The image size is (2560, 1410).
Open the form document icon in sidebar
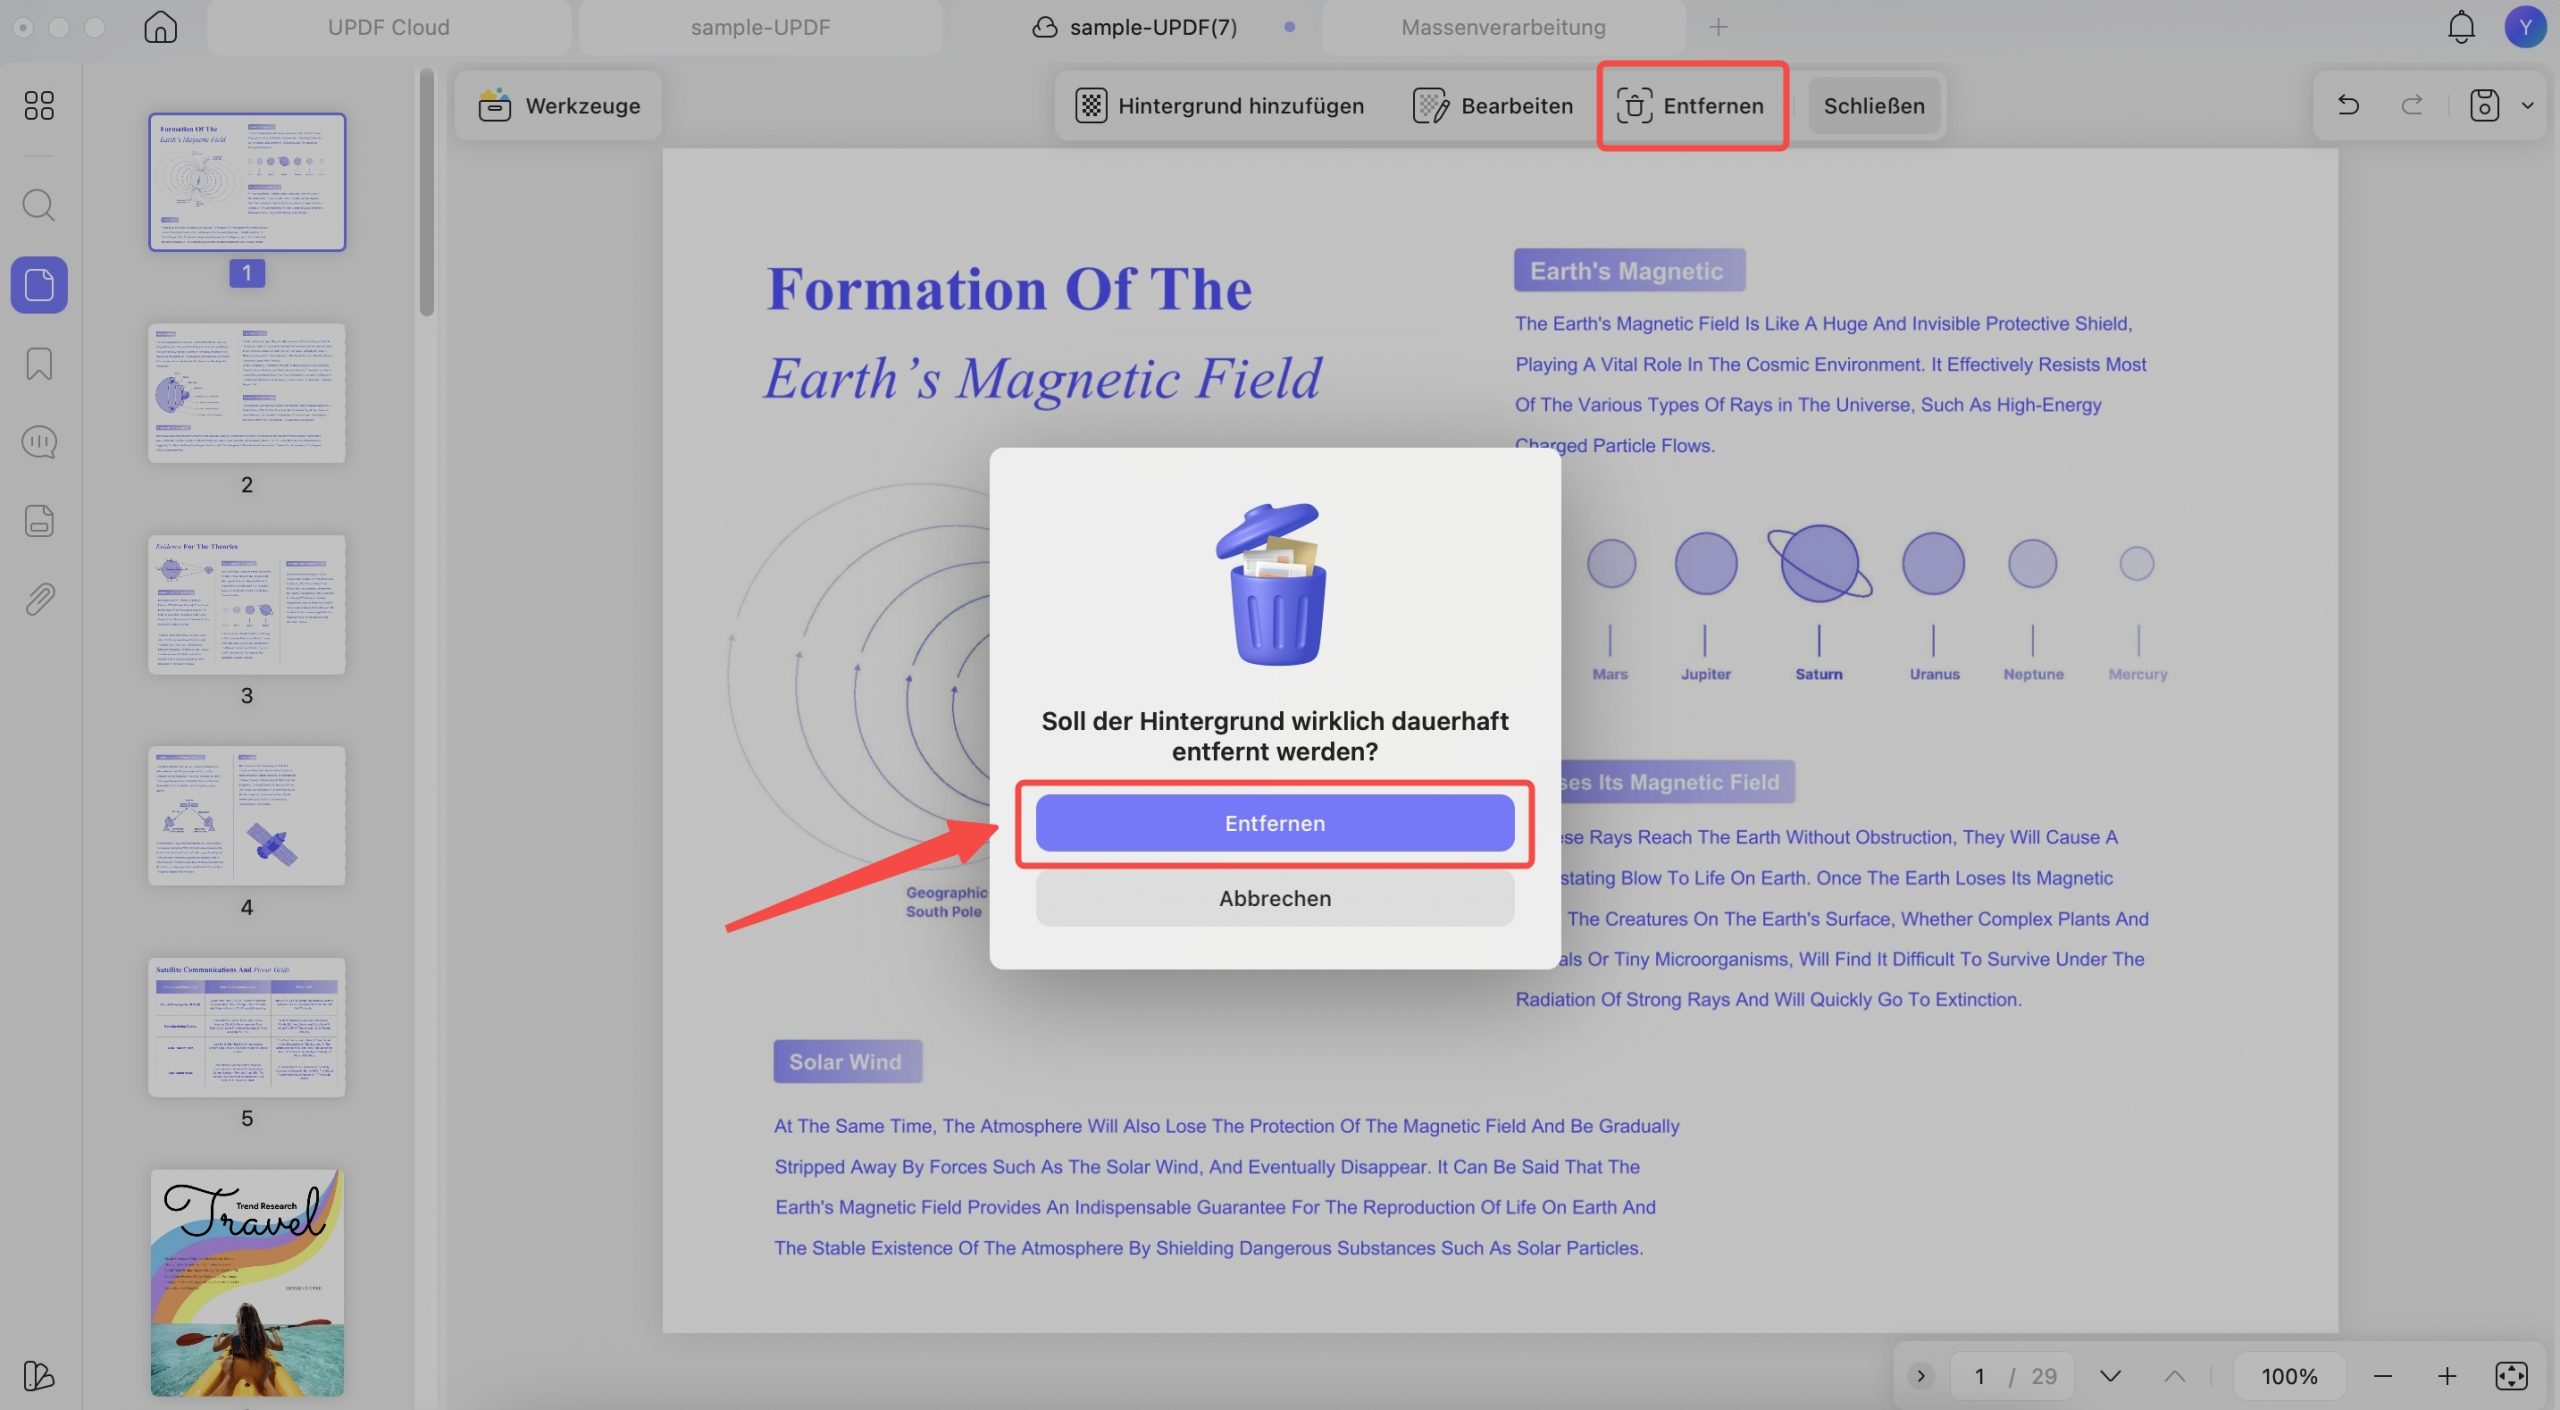39,521
